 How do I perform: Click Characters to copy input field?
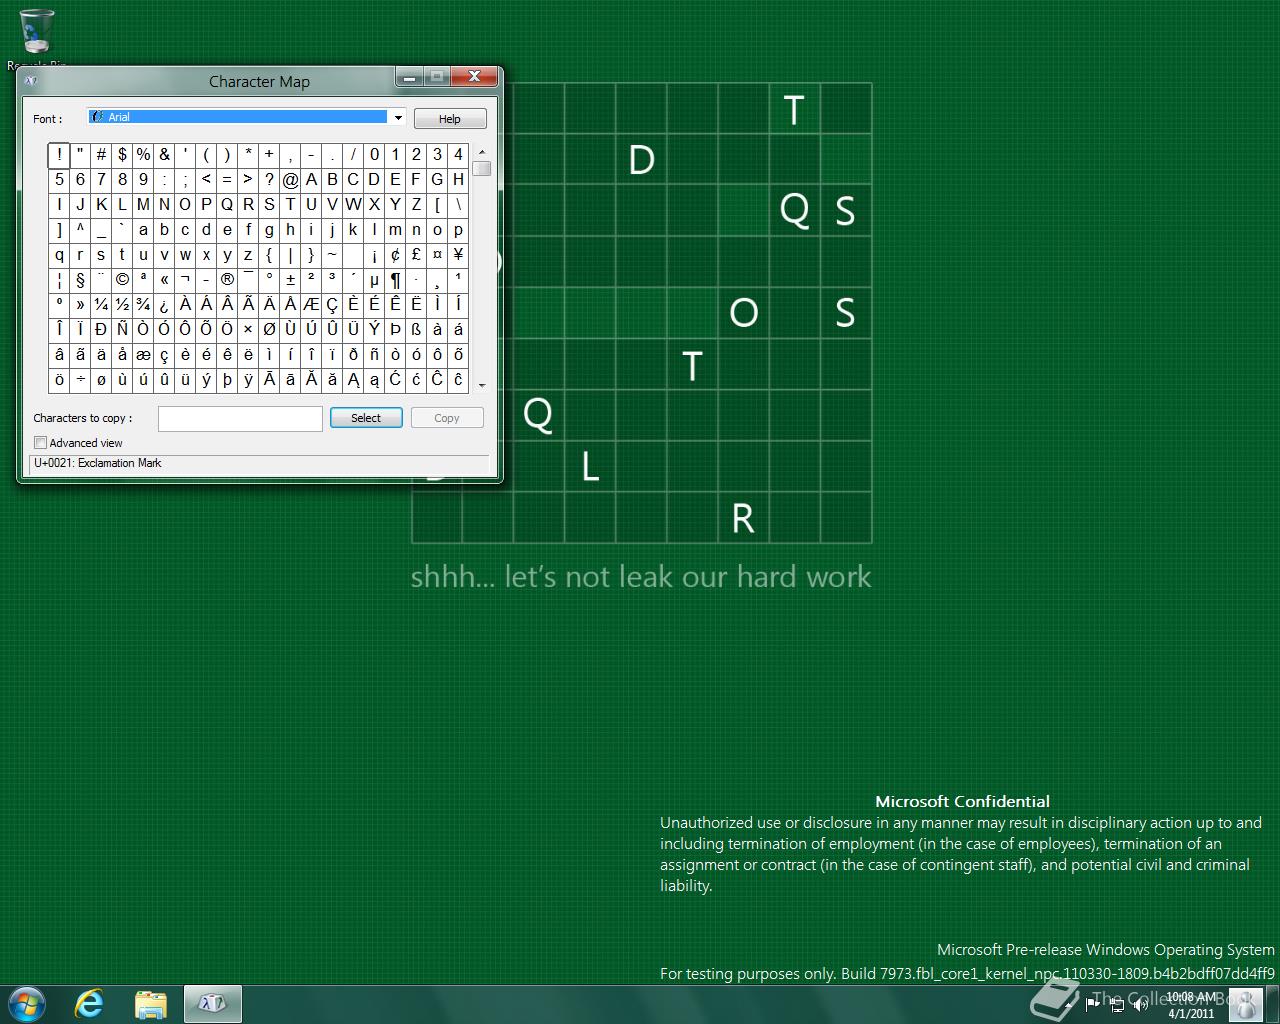(240, 418)
